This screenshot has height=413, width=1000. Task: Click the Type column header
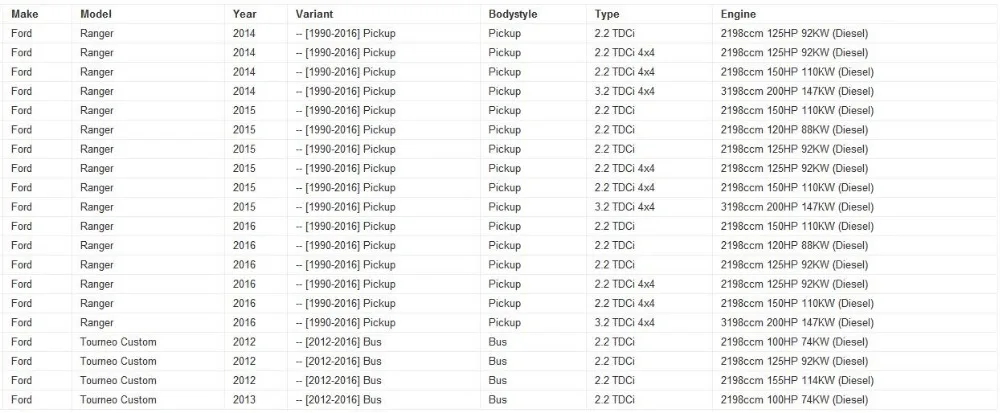click(650, 14)
